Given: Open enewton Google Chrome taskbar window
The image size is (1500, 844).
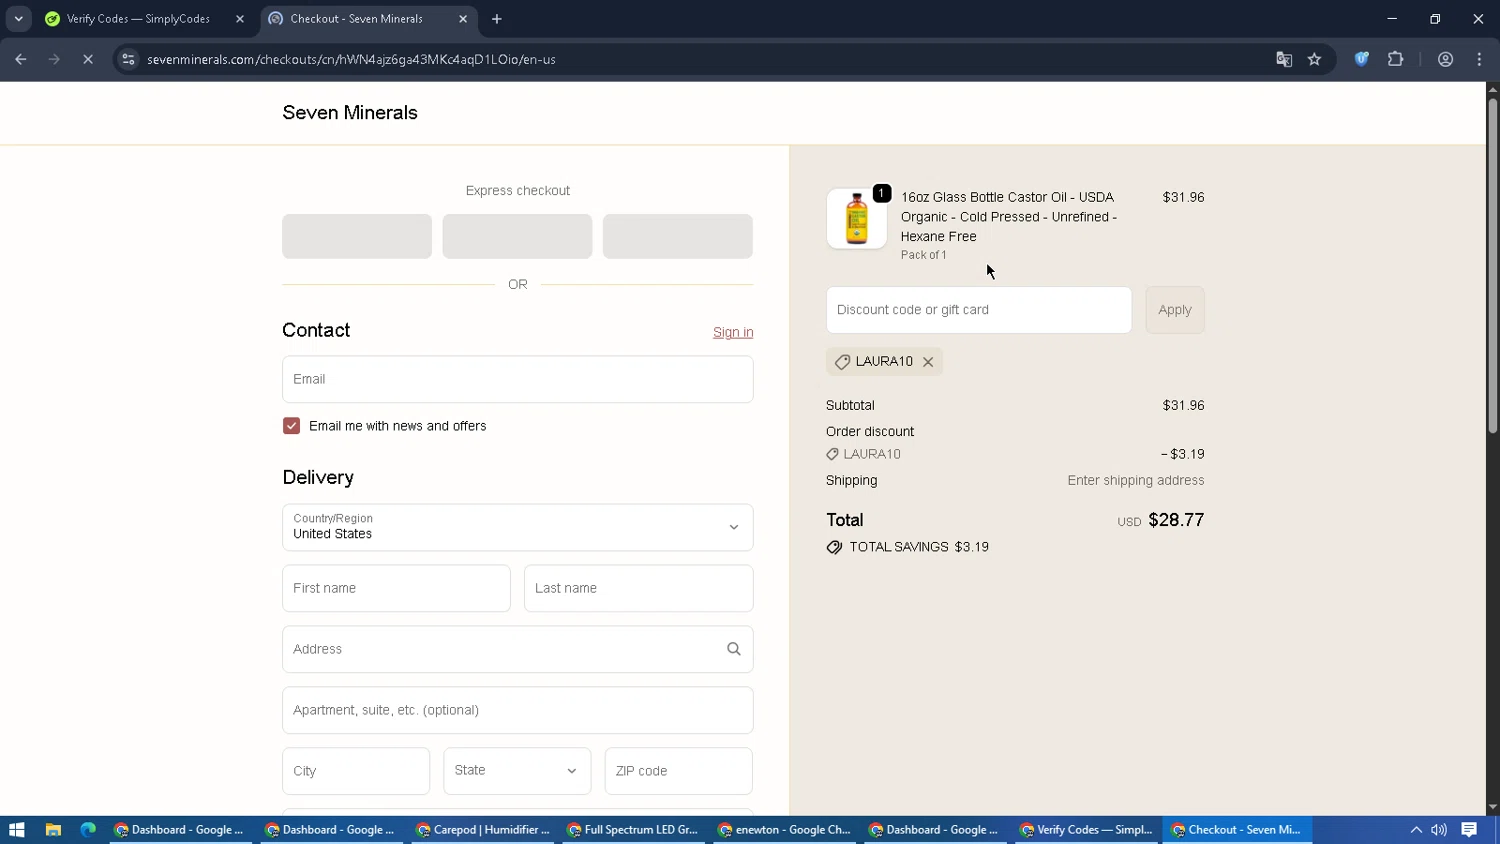Looking at the screenshot, I should (787, 830).
